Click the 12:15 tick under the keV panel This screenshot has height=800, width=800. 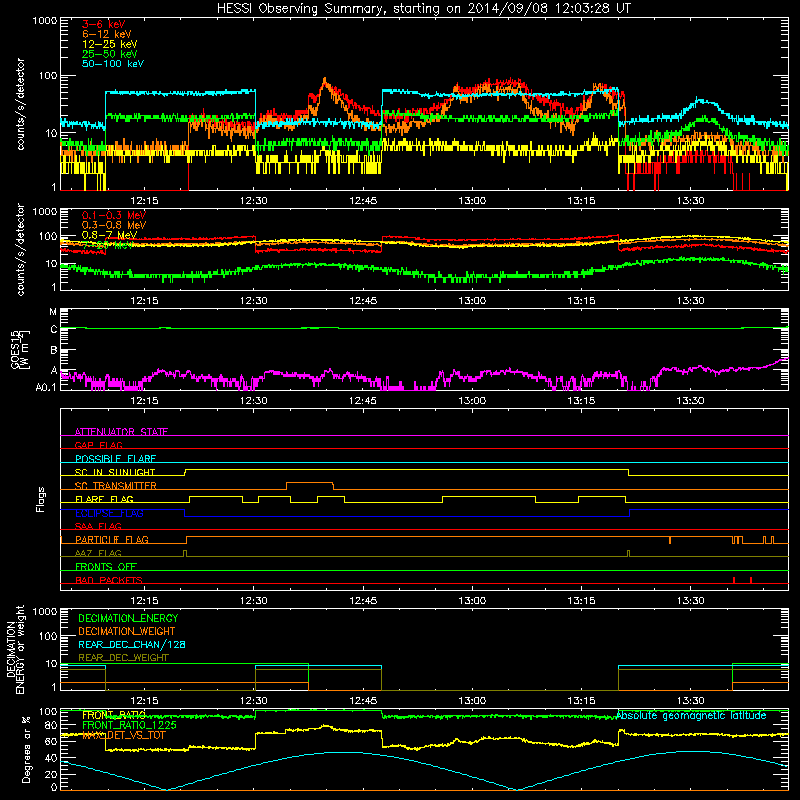point(144,201)
